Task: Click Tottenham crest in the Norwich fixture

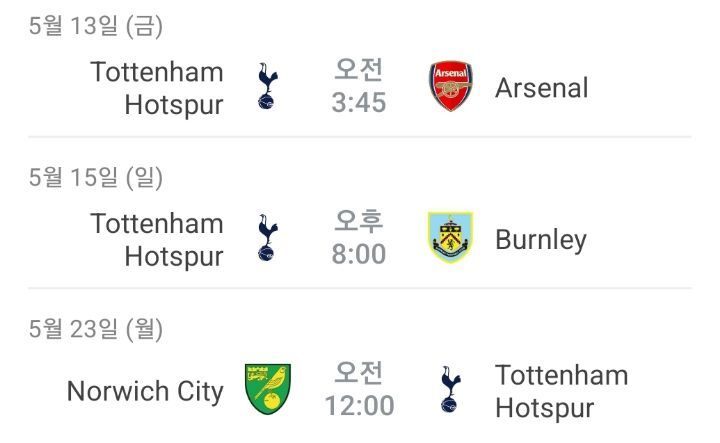Action: [451, 389]
